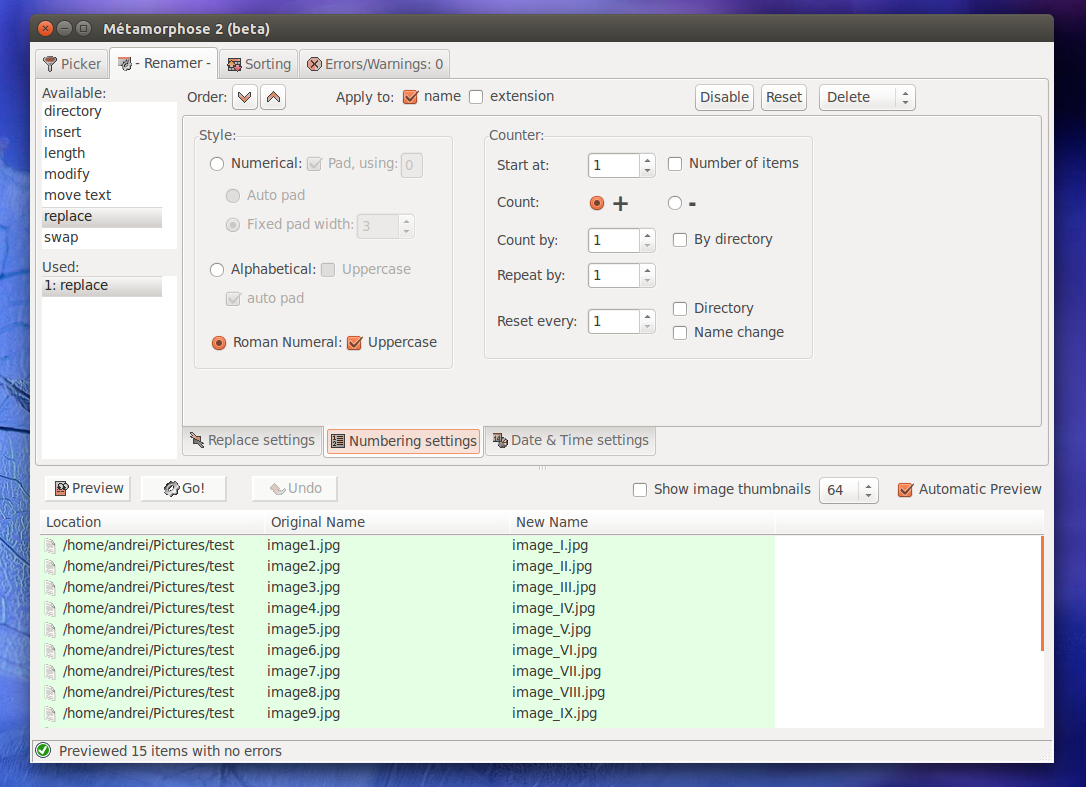Viewport: 1086px width, 787px height.
Task: Click Original Name column header
Action: pyautogui.click(x=387, y=522)
